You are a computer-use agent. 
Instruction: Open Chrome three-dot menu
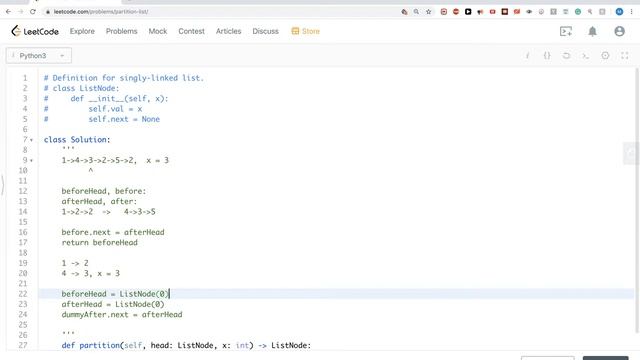631,12
